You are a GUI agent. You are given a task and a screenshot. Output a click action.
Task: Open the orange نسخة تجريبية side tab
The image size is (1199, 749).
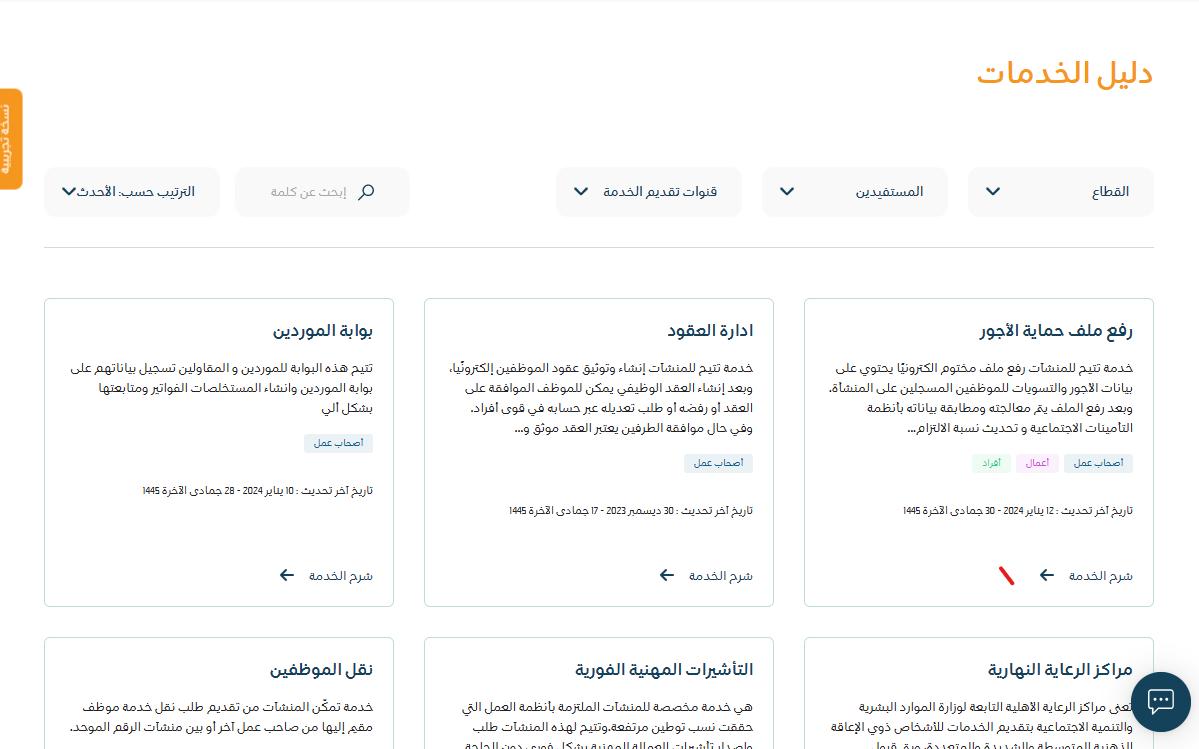(x=11, y=139)
